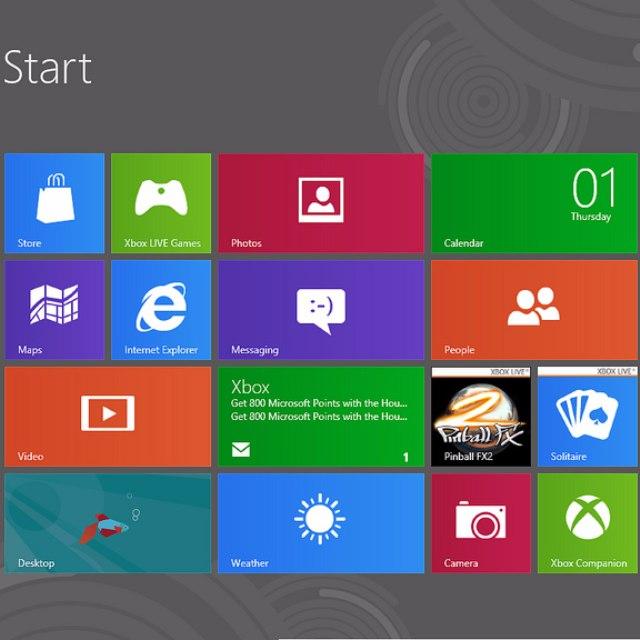640x640 pixels.
Task: Click 'Get 800 Microsoft Points' first line
Action: (319, 403)
